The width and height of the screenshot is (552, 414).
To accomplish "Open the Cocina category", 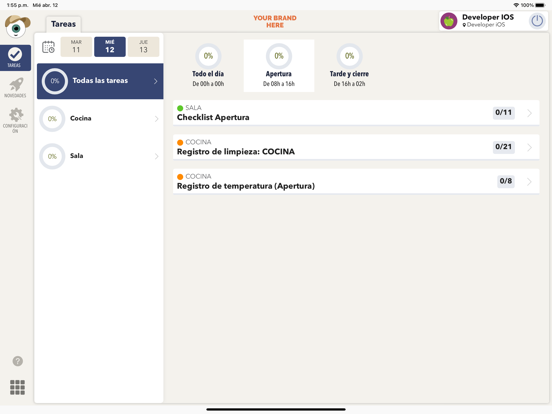I will 100,119.
